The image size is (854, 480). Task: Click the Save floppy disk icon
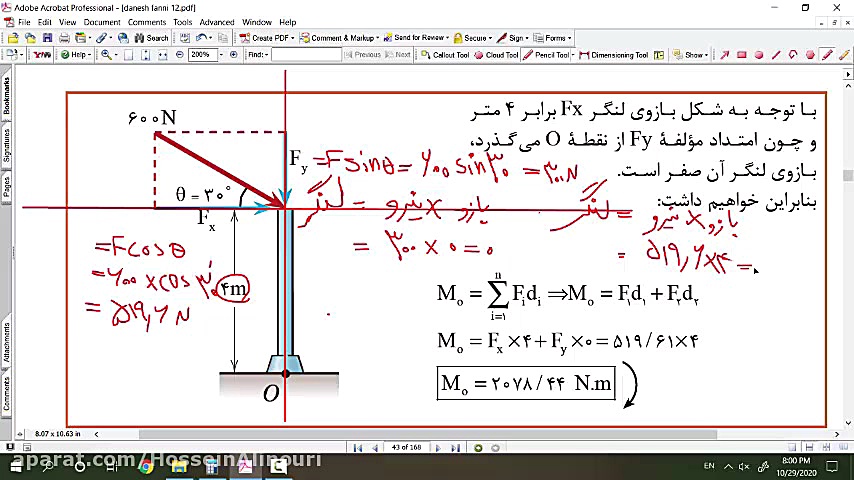click(x=47, y=38)
